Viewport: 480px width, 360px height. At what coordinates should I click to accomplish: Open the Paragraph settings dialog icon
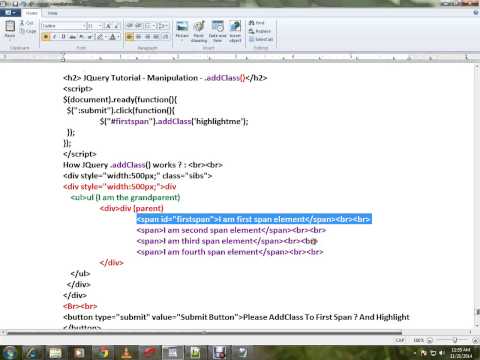pos(165,37)
